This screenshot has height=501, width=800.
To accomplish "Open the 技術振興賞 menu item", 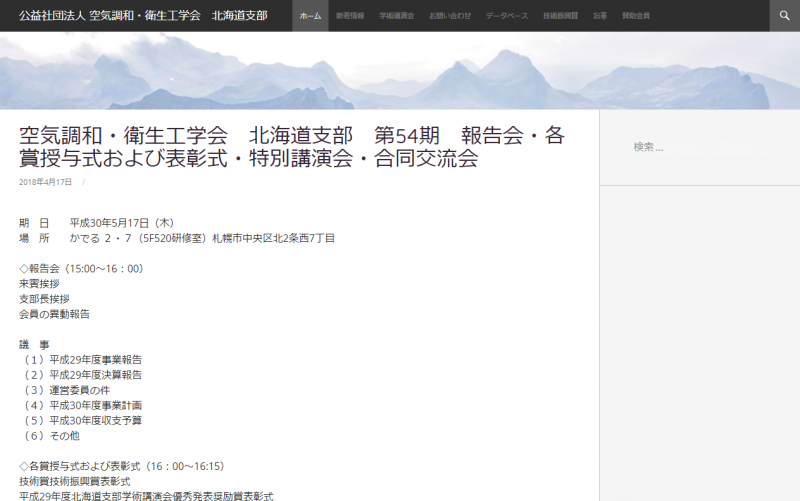I will [x=560, y=16].
